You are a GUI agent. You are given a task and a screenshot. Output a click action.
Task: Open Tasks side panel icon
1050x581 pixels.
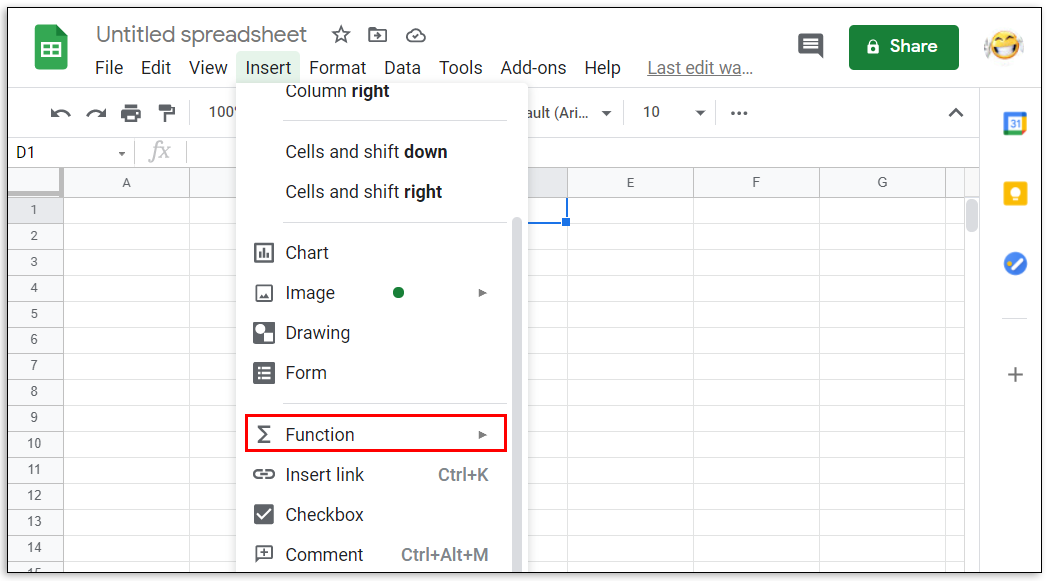pos(1015,263)
